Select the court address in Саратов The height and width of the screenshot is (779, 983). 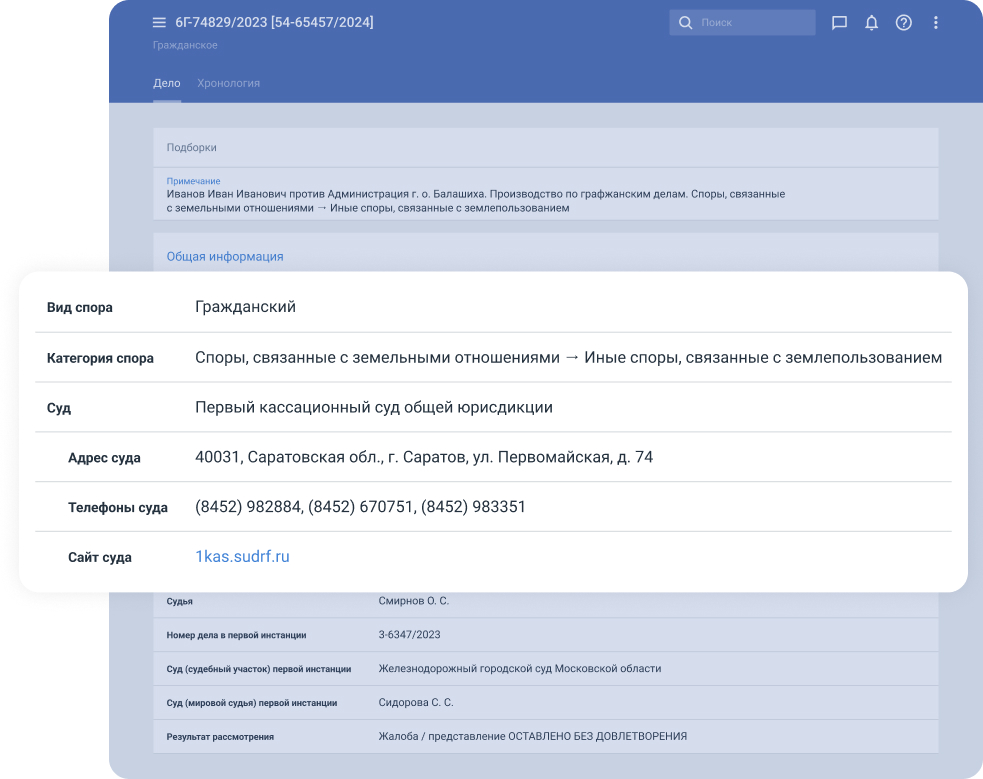pyautogui.click(x=424, y=457)
